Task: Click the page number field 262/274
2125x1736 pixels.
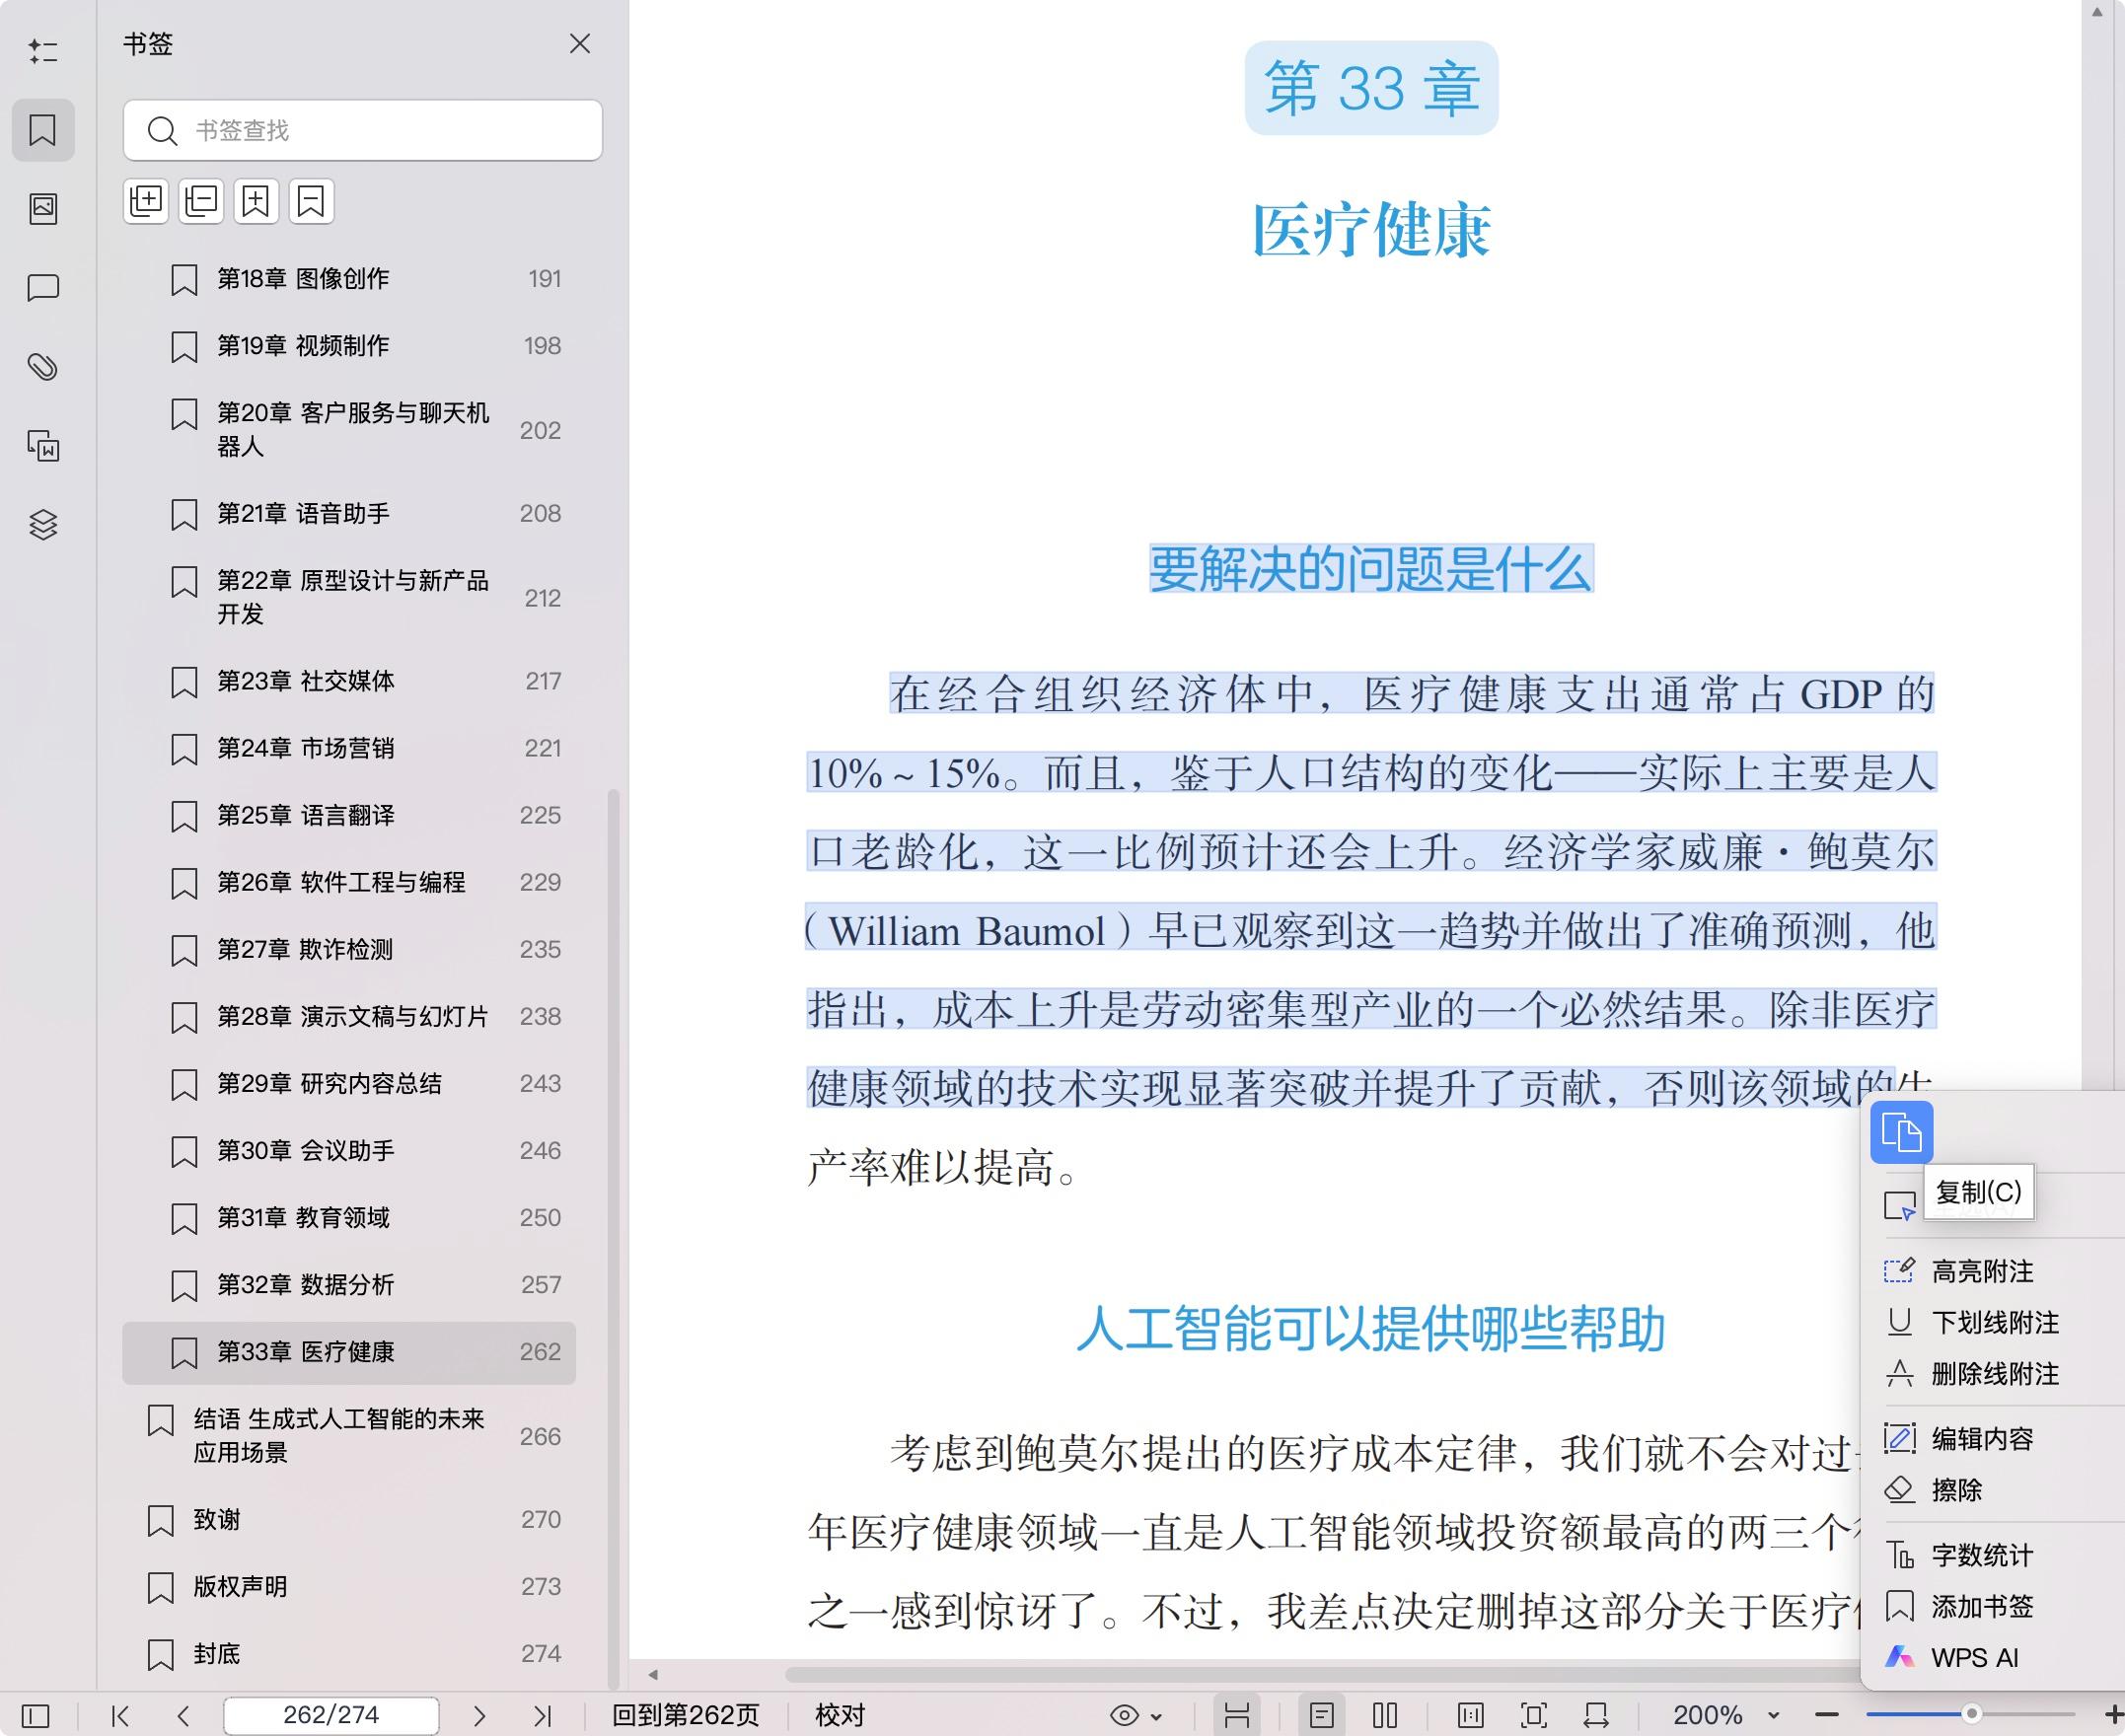Action: tap(331, 1716)
